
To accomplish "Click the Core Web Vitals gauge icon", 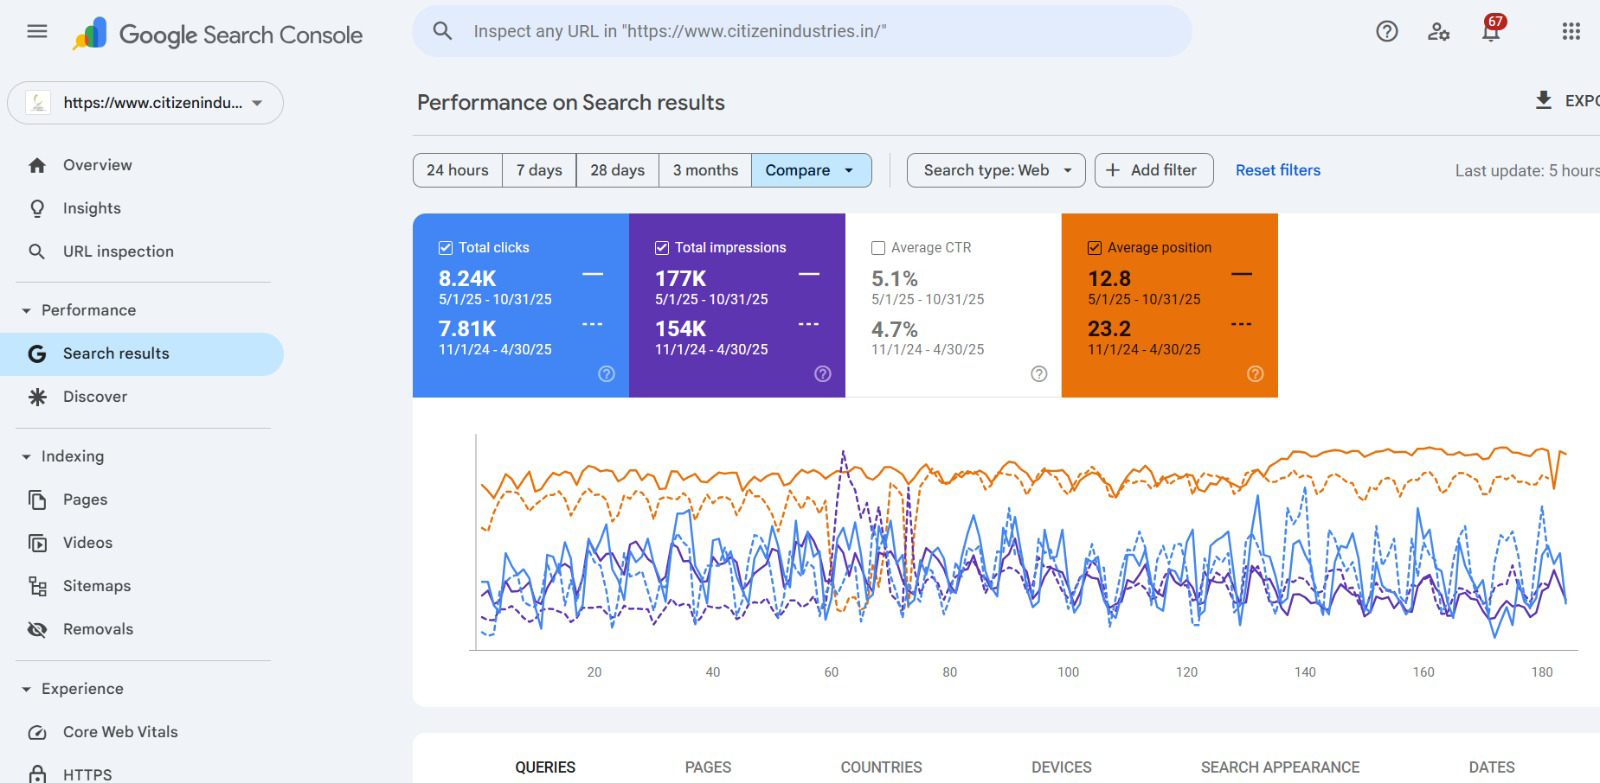I will [x=37, y=732].
